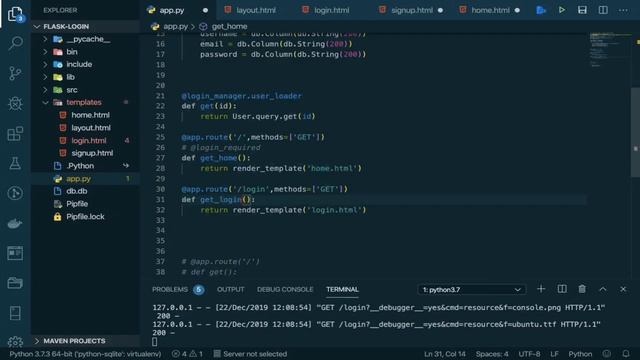Add a new terminal with plus icon

pyautogui.click(x=541, y=289)
